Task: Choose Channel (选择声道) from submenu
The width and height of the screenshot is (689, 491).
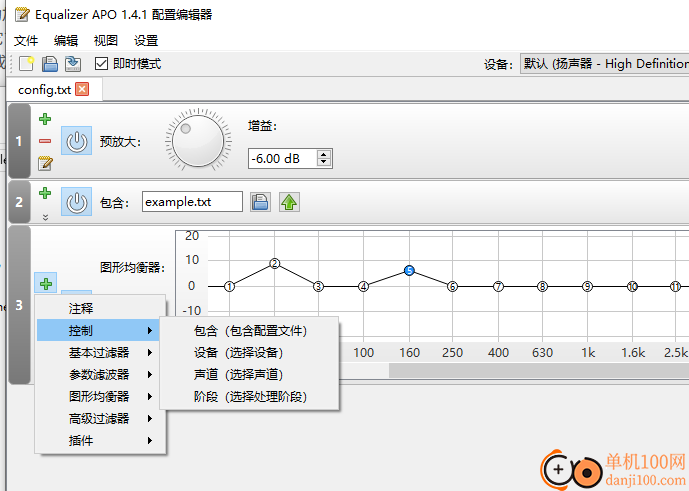Action: [250, 375]
